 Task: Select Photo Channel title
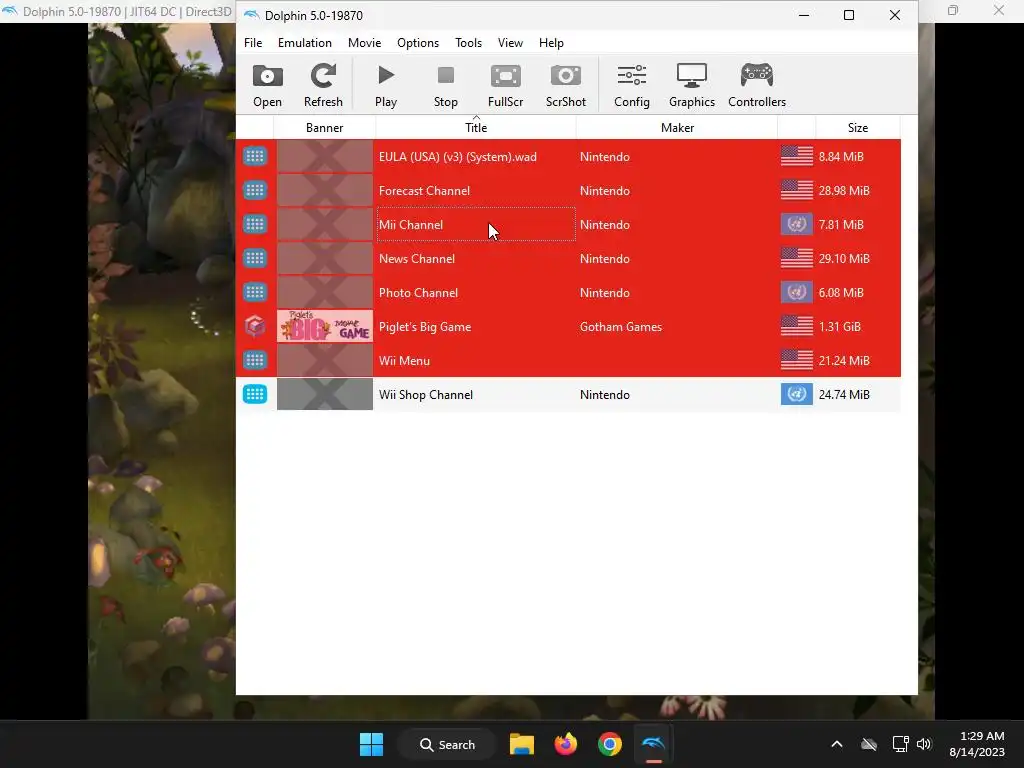pyautogui.click(x=418, y=293)
